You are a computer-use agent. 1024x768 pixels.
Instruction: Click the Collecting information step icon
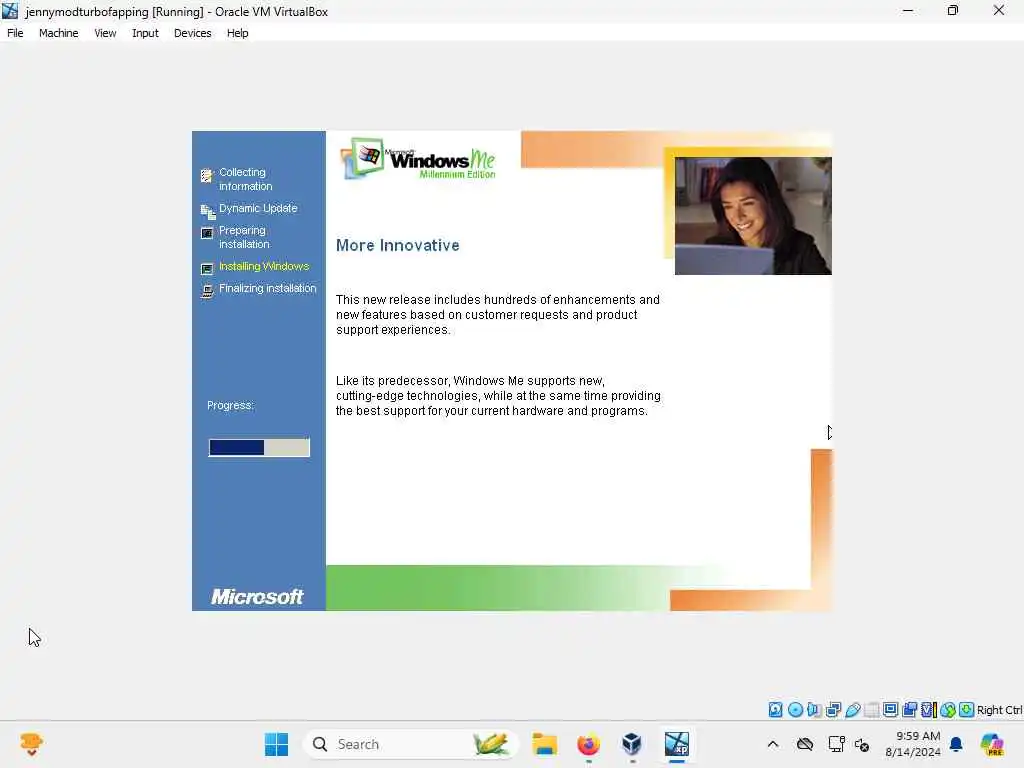pyautogui.click(x=207, y=176)
